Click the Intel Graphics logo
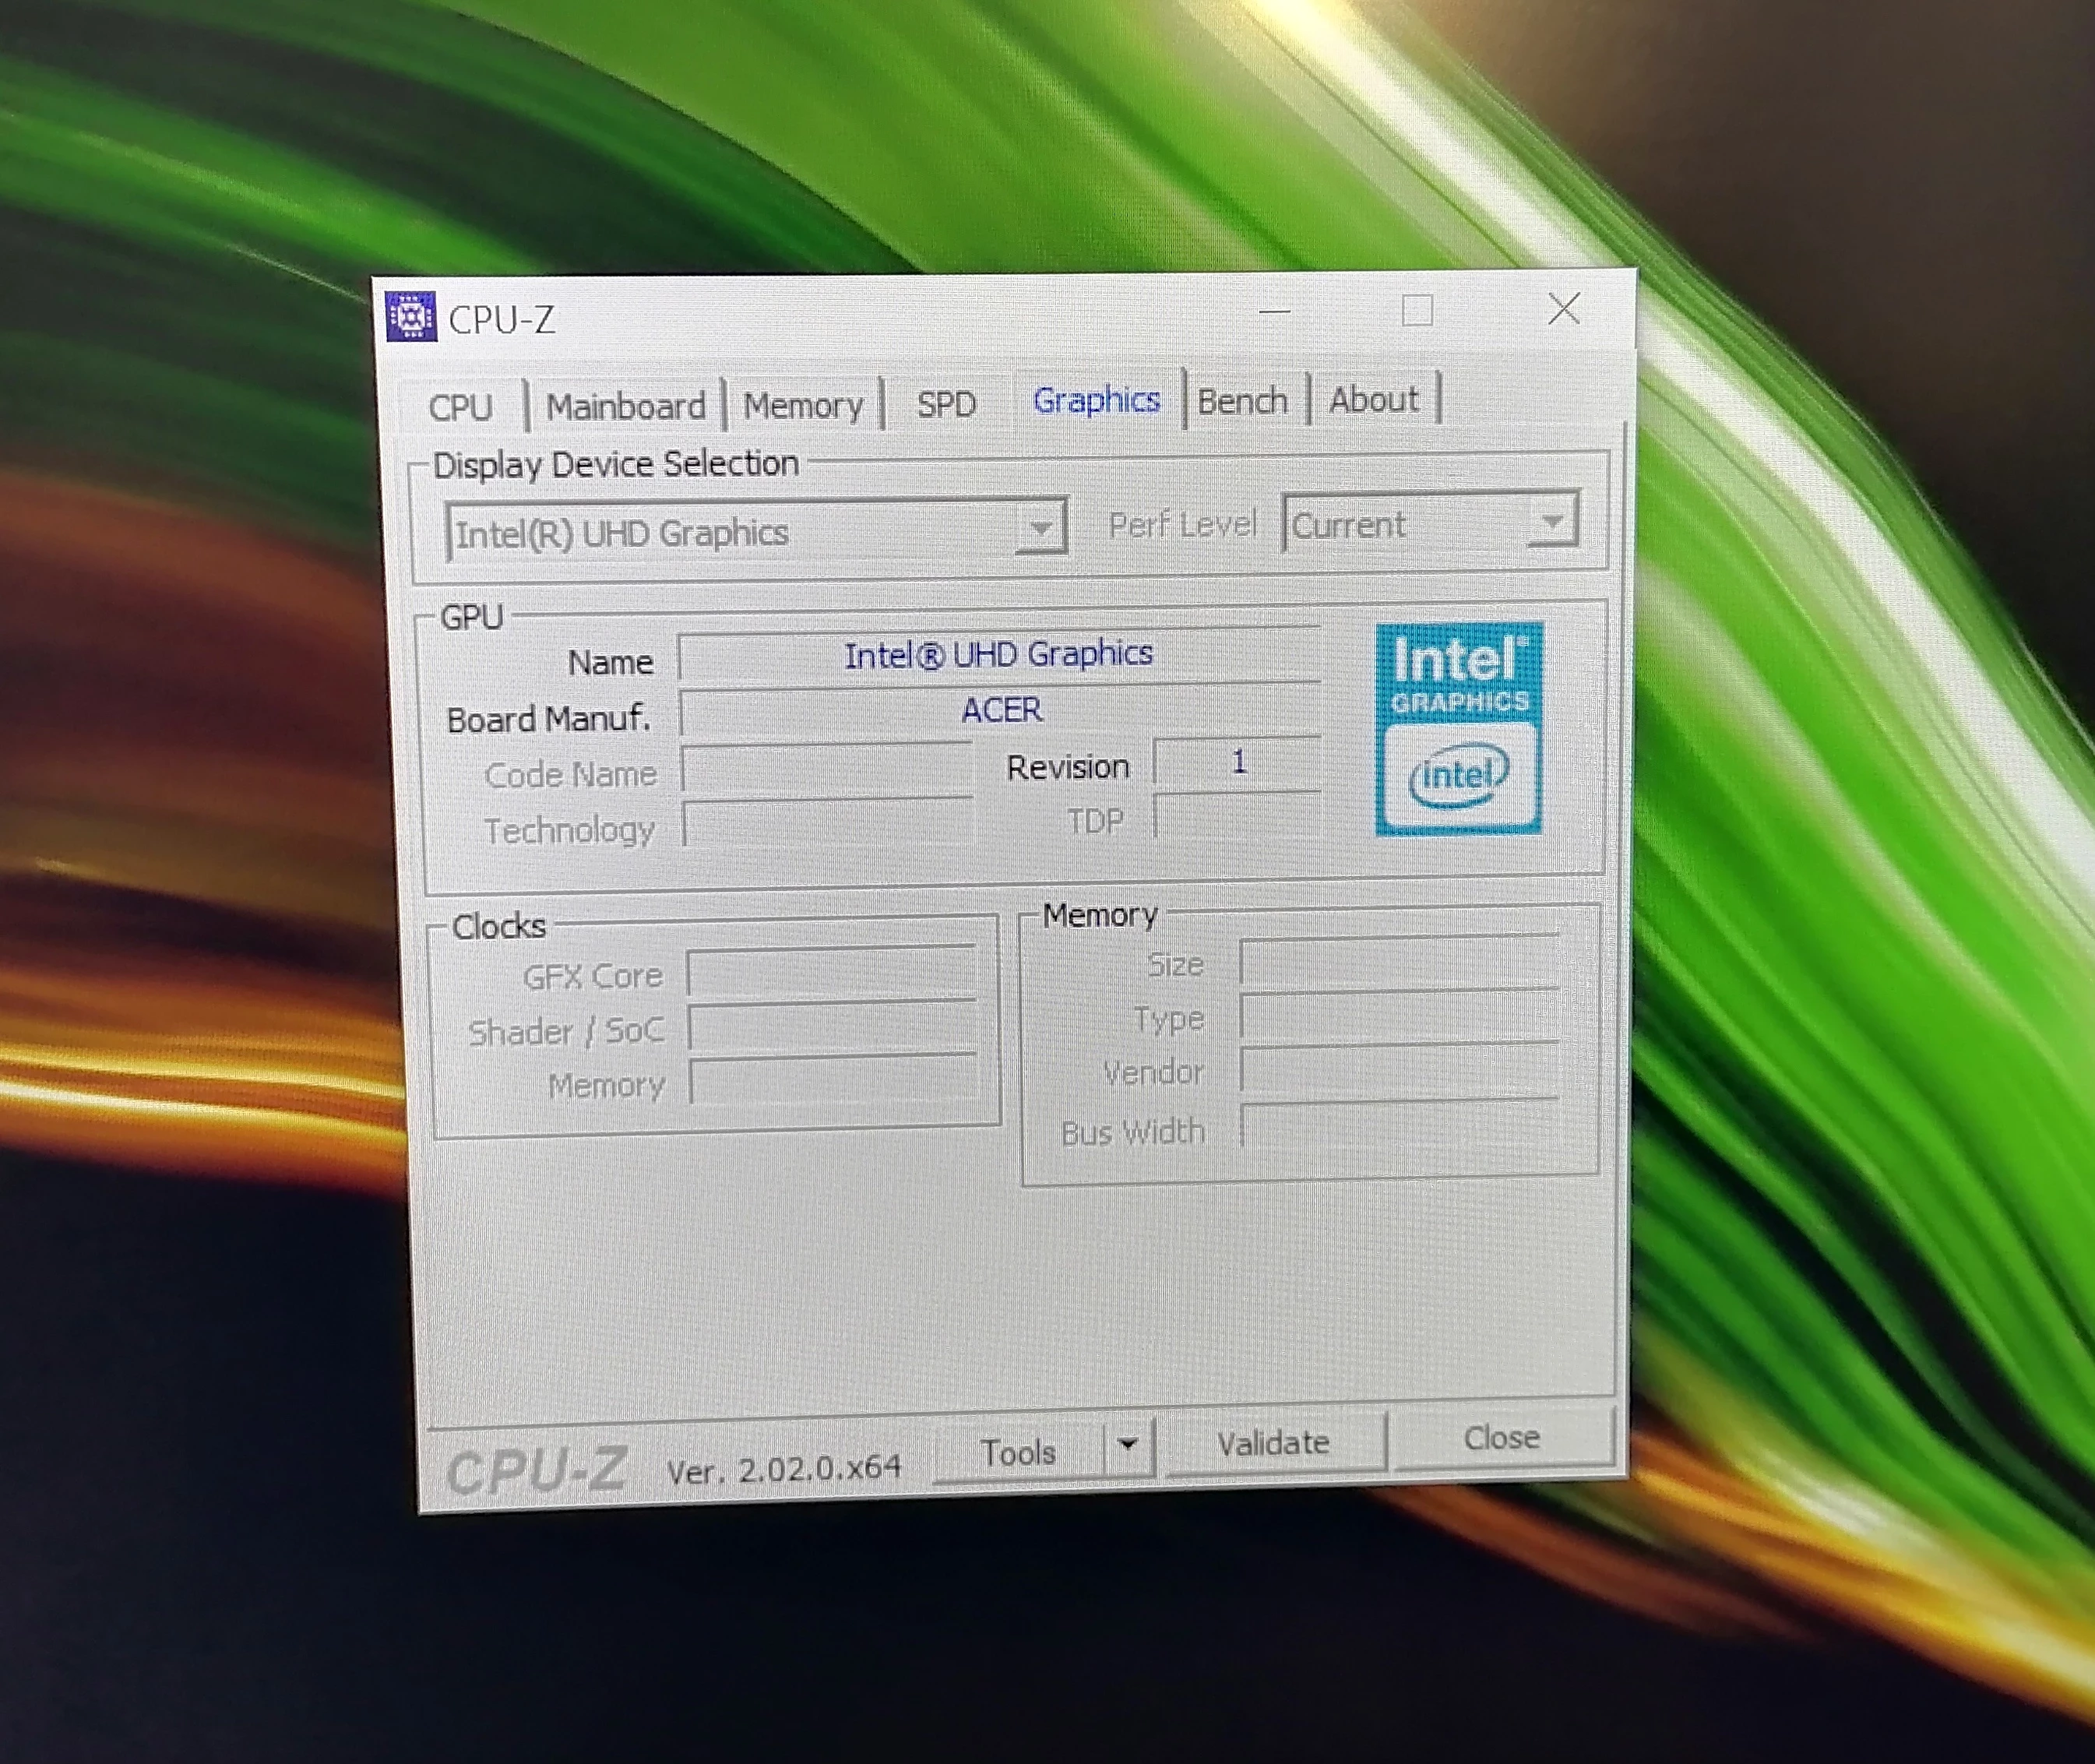 (1459, 728)
